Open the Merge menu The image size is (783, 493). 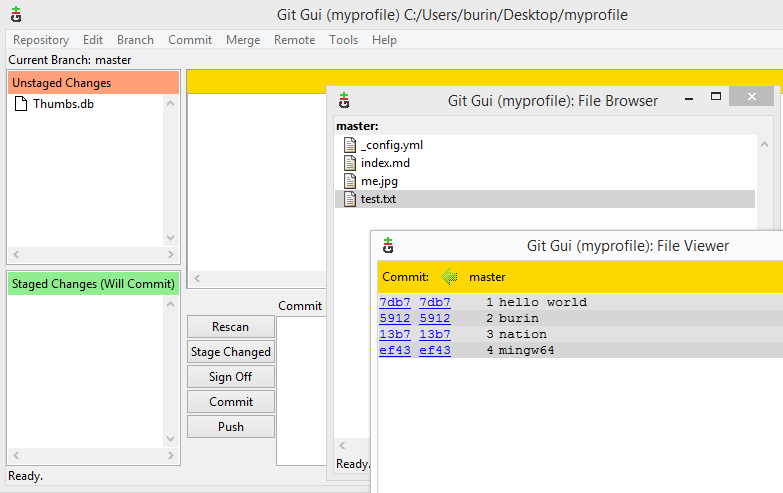[x=243, y=40]
